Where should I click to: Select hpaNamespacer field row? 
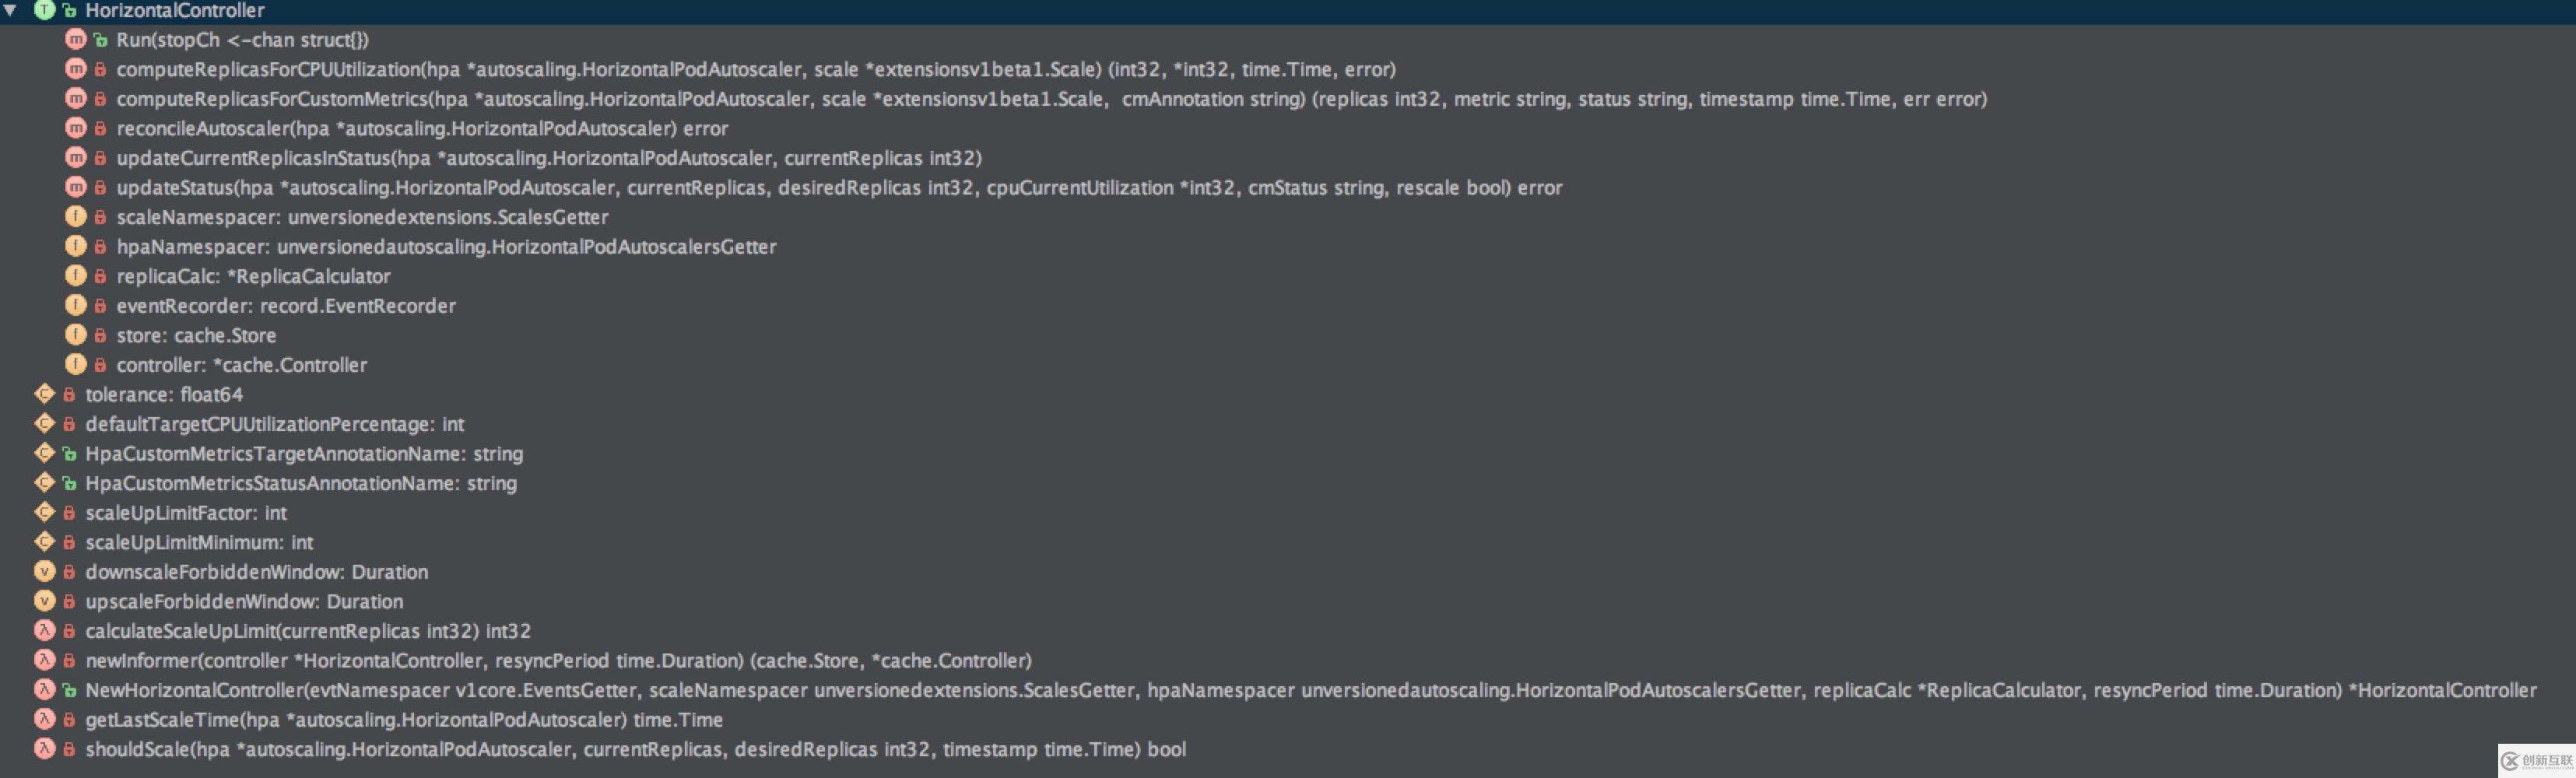(446, 247)
